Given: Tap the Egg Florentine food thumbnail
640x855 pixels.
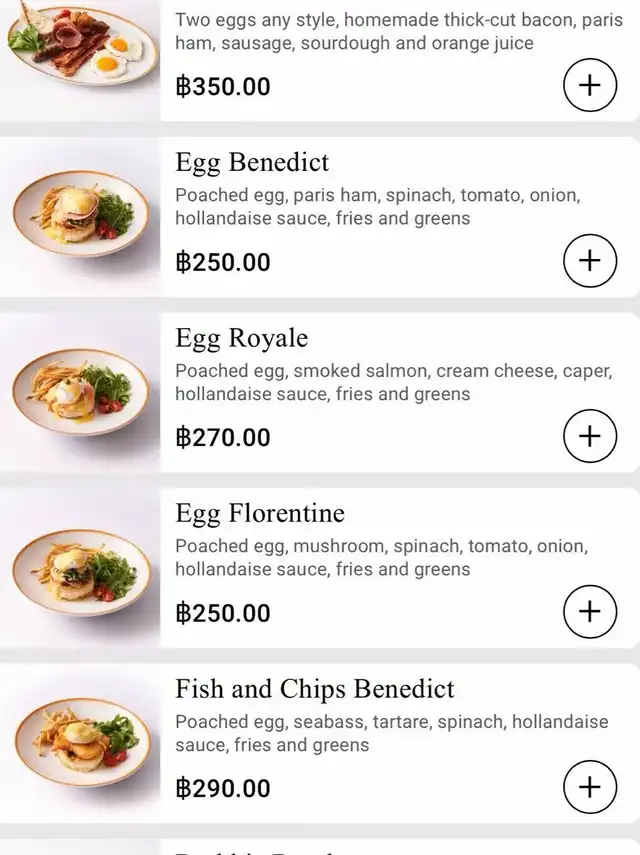Looking at the screenshot, I should click(80, 565).
